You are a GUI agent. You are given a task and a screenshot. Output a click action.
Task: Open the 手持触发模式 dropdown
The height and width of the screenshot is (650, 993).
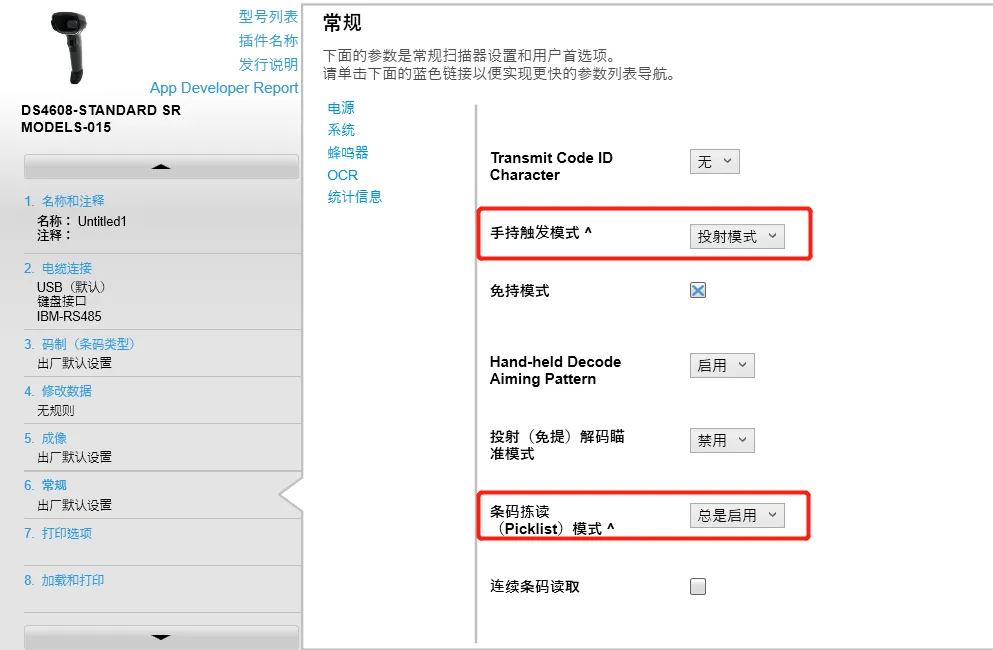[737, 236]
